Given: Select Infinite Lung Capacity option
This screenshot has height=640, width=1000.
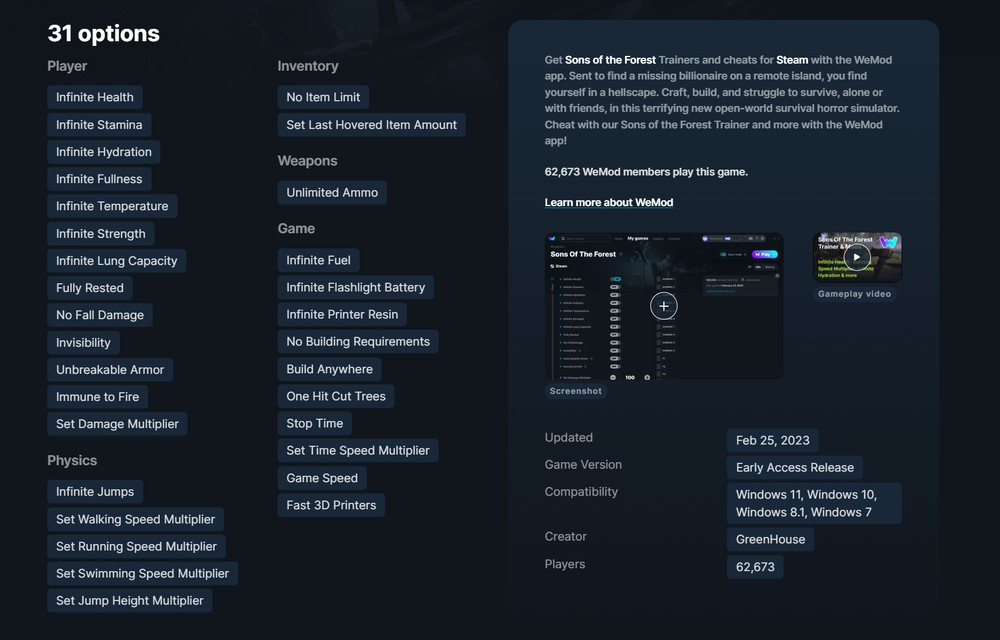Looking at the screenshot, I should [x=116, y=261].
